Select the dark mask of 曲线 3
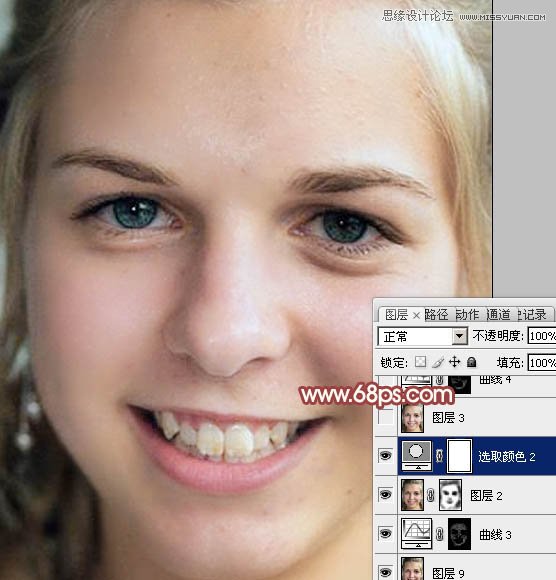This screenshot has width=556, height=580. tap(459, 533)
